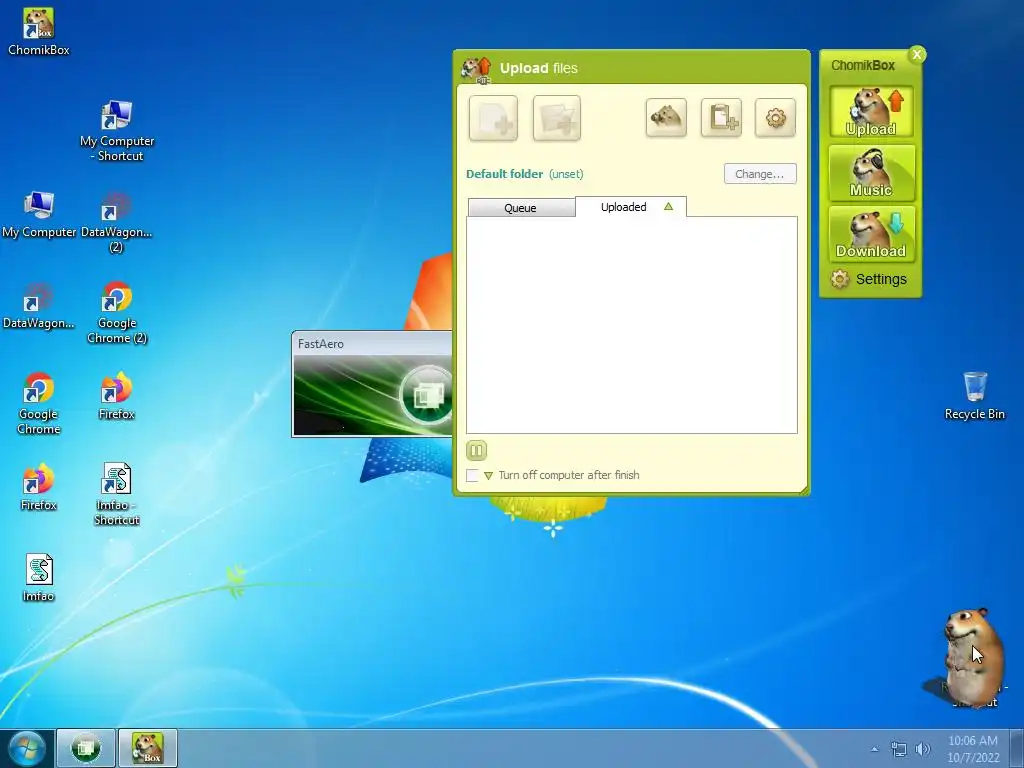Select Google Chrome (2) desktop shortcut

[x=117, y=313]
